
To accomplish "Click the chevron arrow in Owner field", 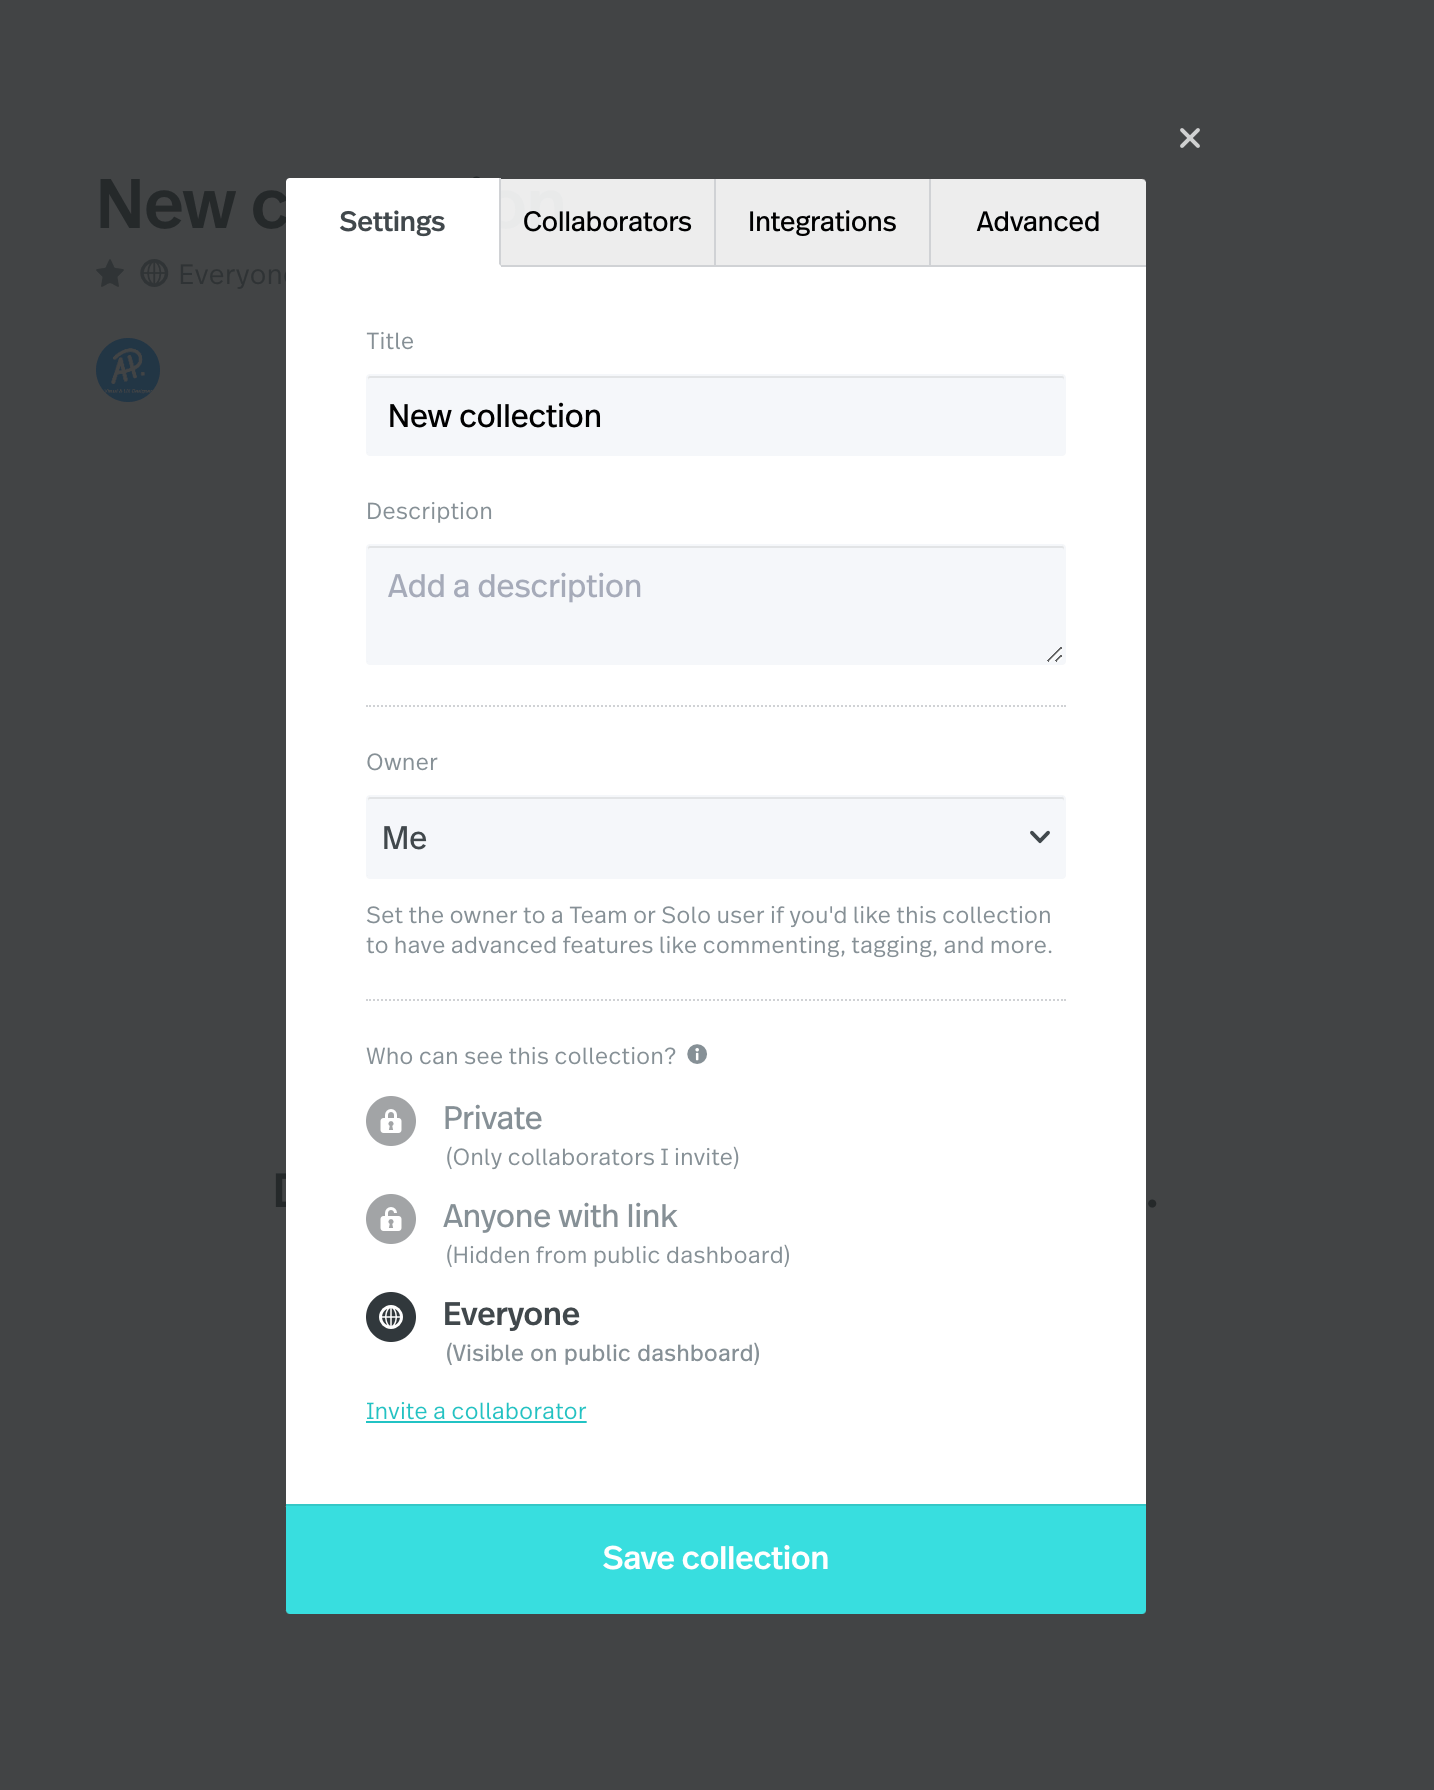I will pos(1040,837).
